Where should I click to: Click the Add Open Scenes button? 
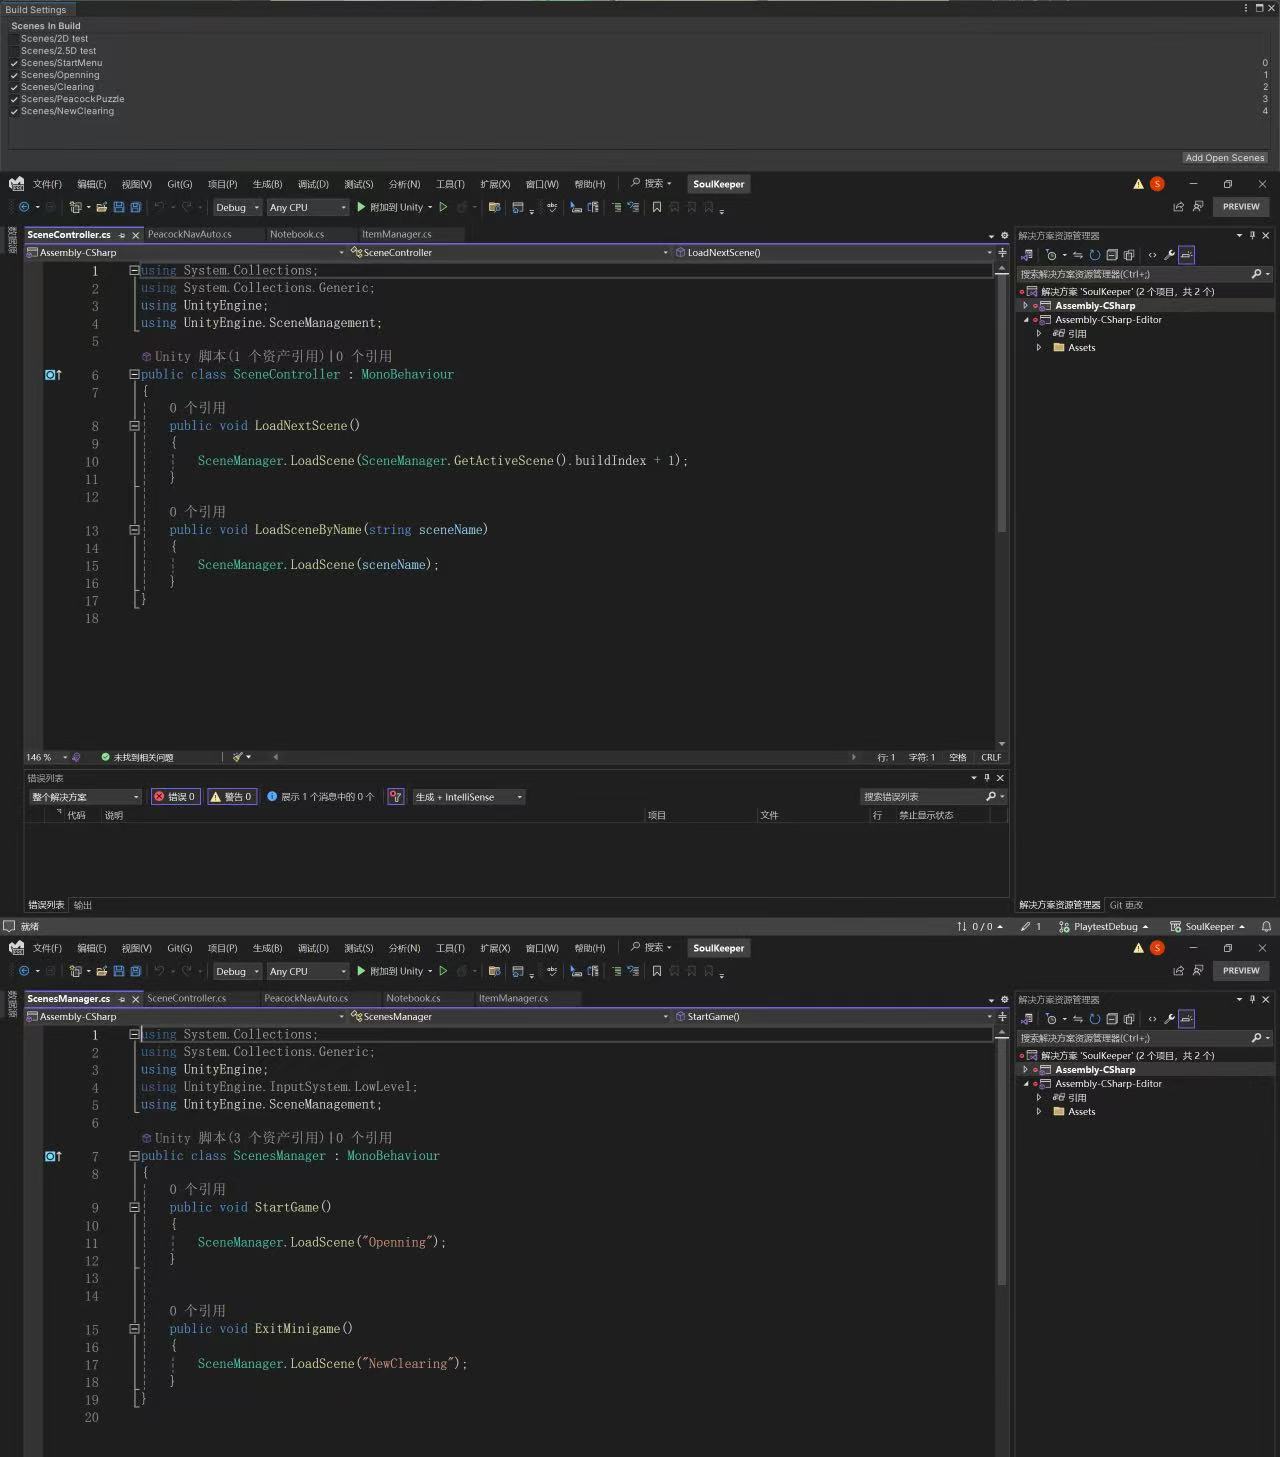(1225, 158)
